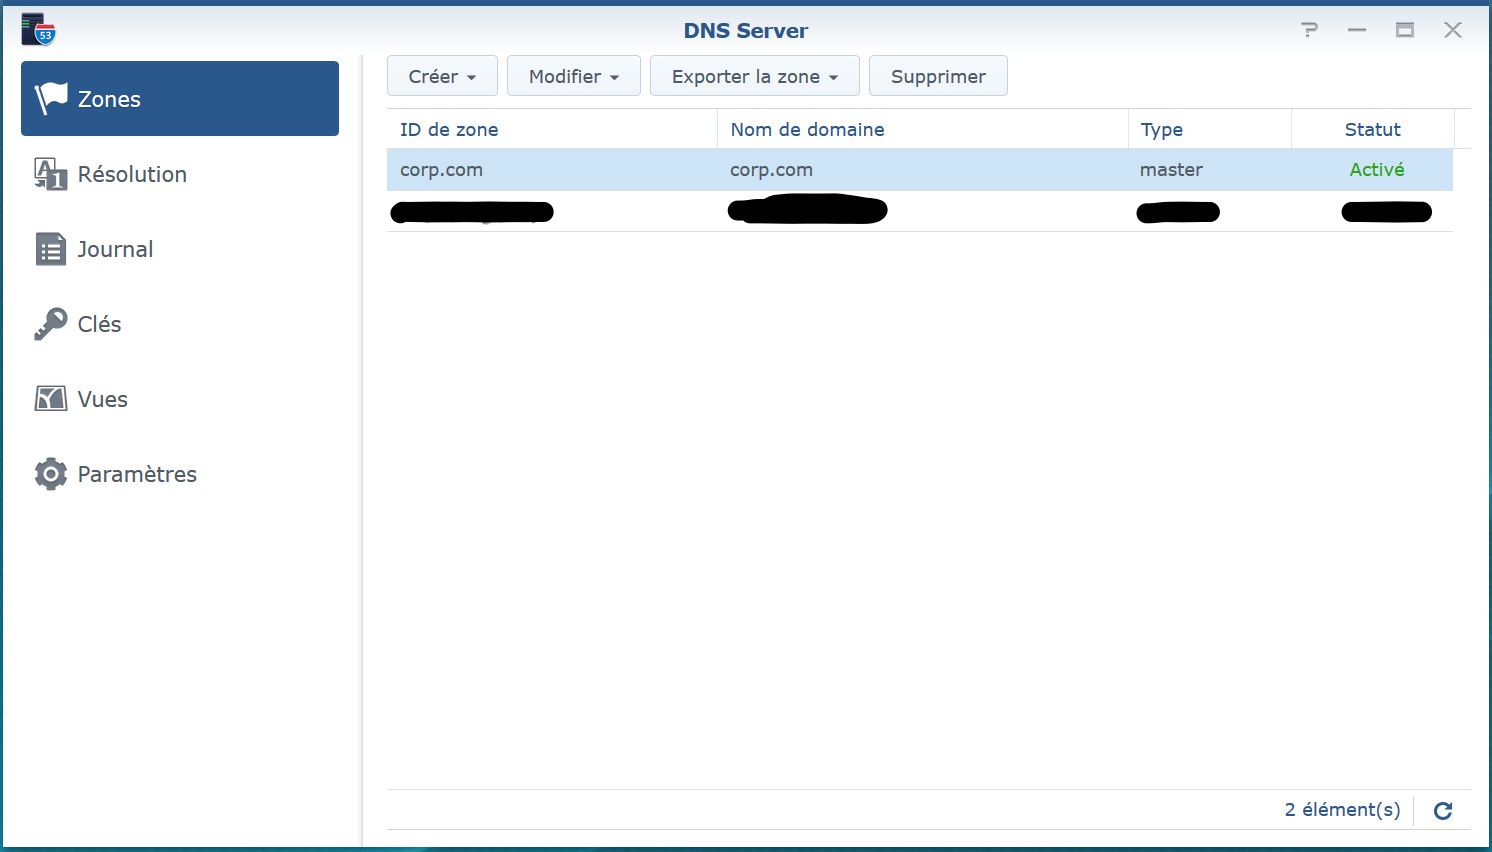This screenshot has height=852, width=1492.
Task: Maximize the DNS Server window
Action: (x=1404, y=30)
